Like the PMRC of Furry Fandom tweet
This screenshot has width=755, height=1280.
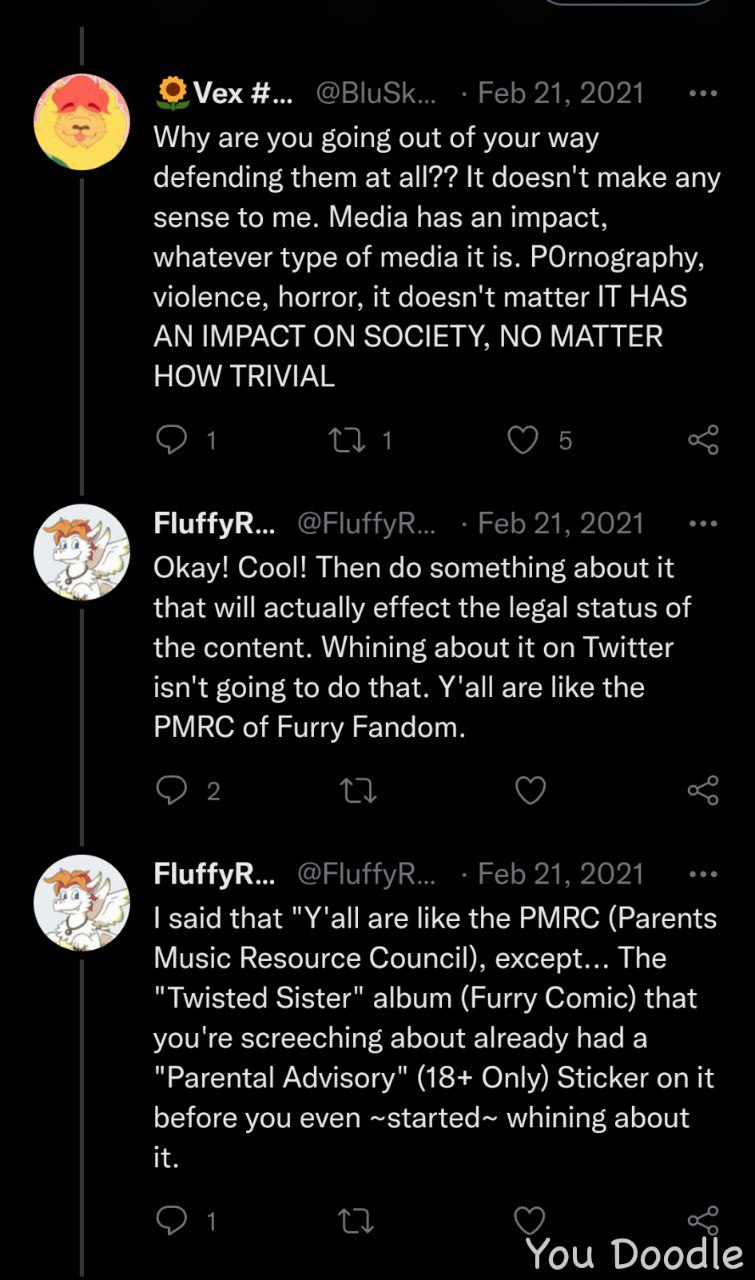coord(529,791)
